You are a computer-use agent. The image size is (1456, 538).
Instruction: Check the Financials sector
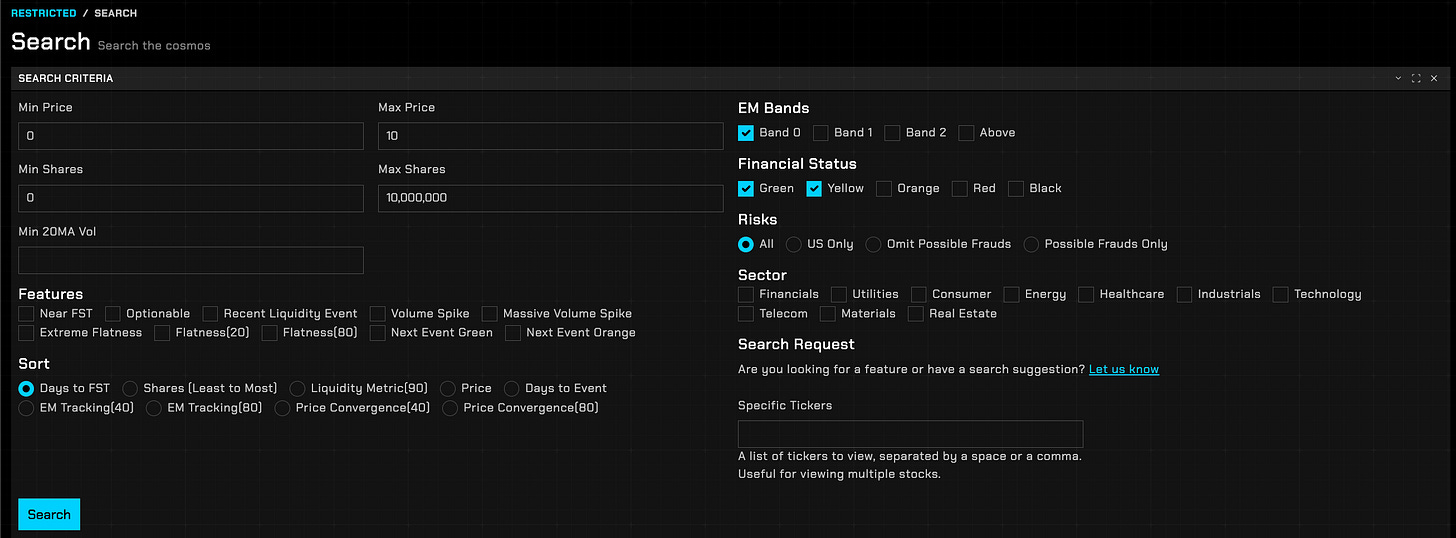point(746,294)
